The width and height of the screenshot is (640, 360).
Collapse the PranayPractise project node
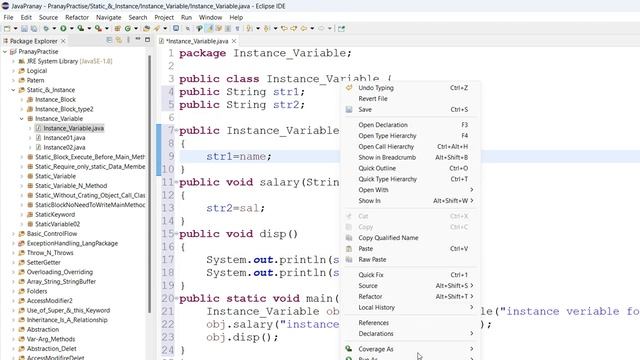point(5,52)
